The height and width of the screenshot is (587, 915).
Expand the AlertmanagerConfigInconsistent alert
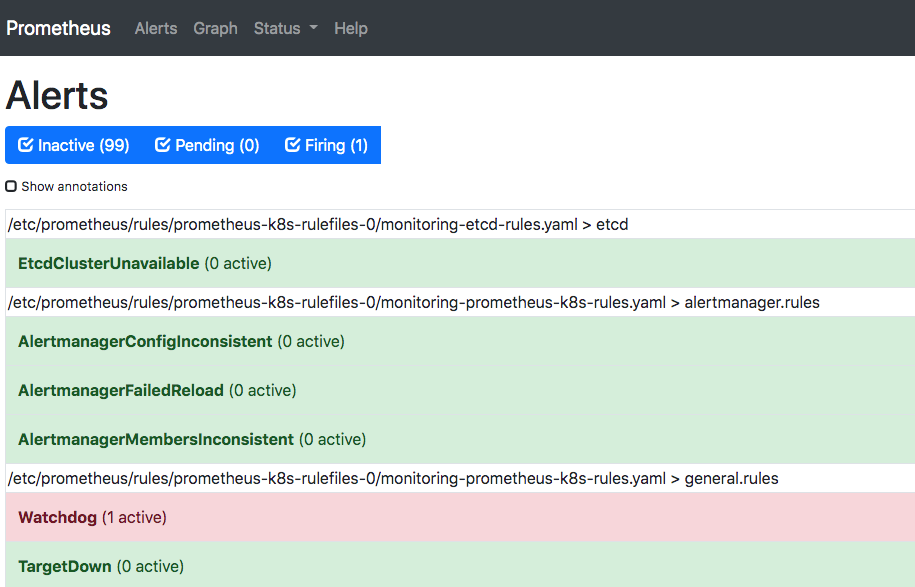pyautogui.click(x=145, y=341)
